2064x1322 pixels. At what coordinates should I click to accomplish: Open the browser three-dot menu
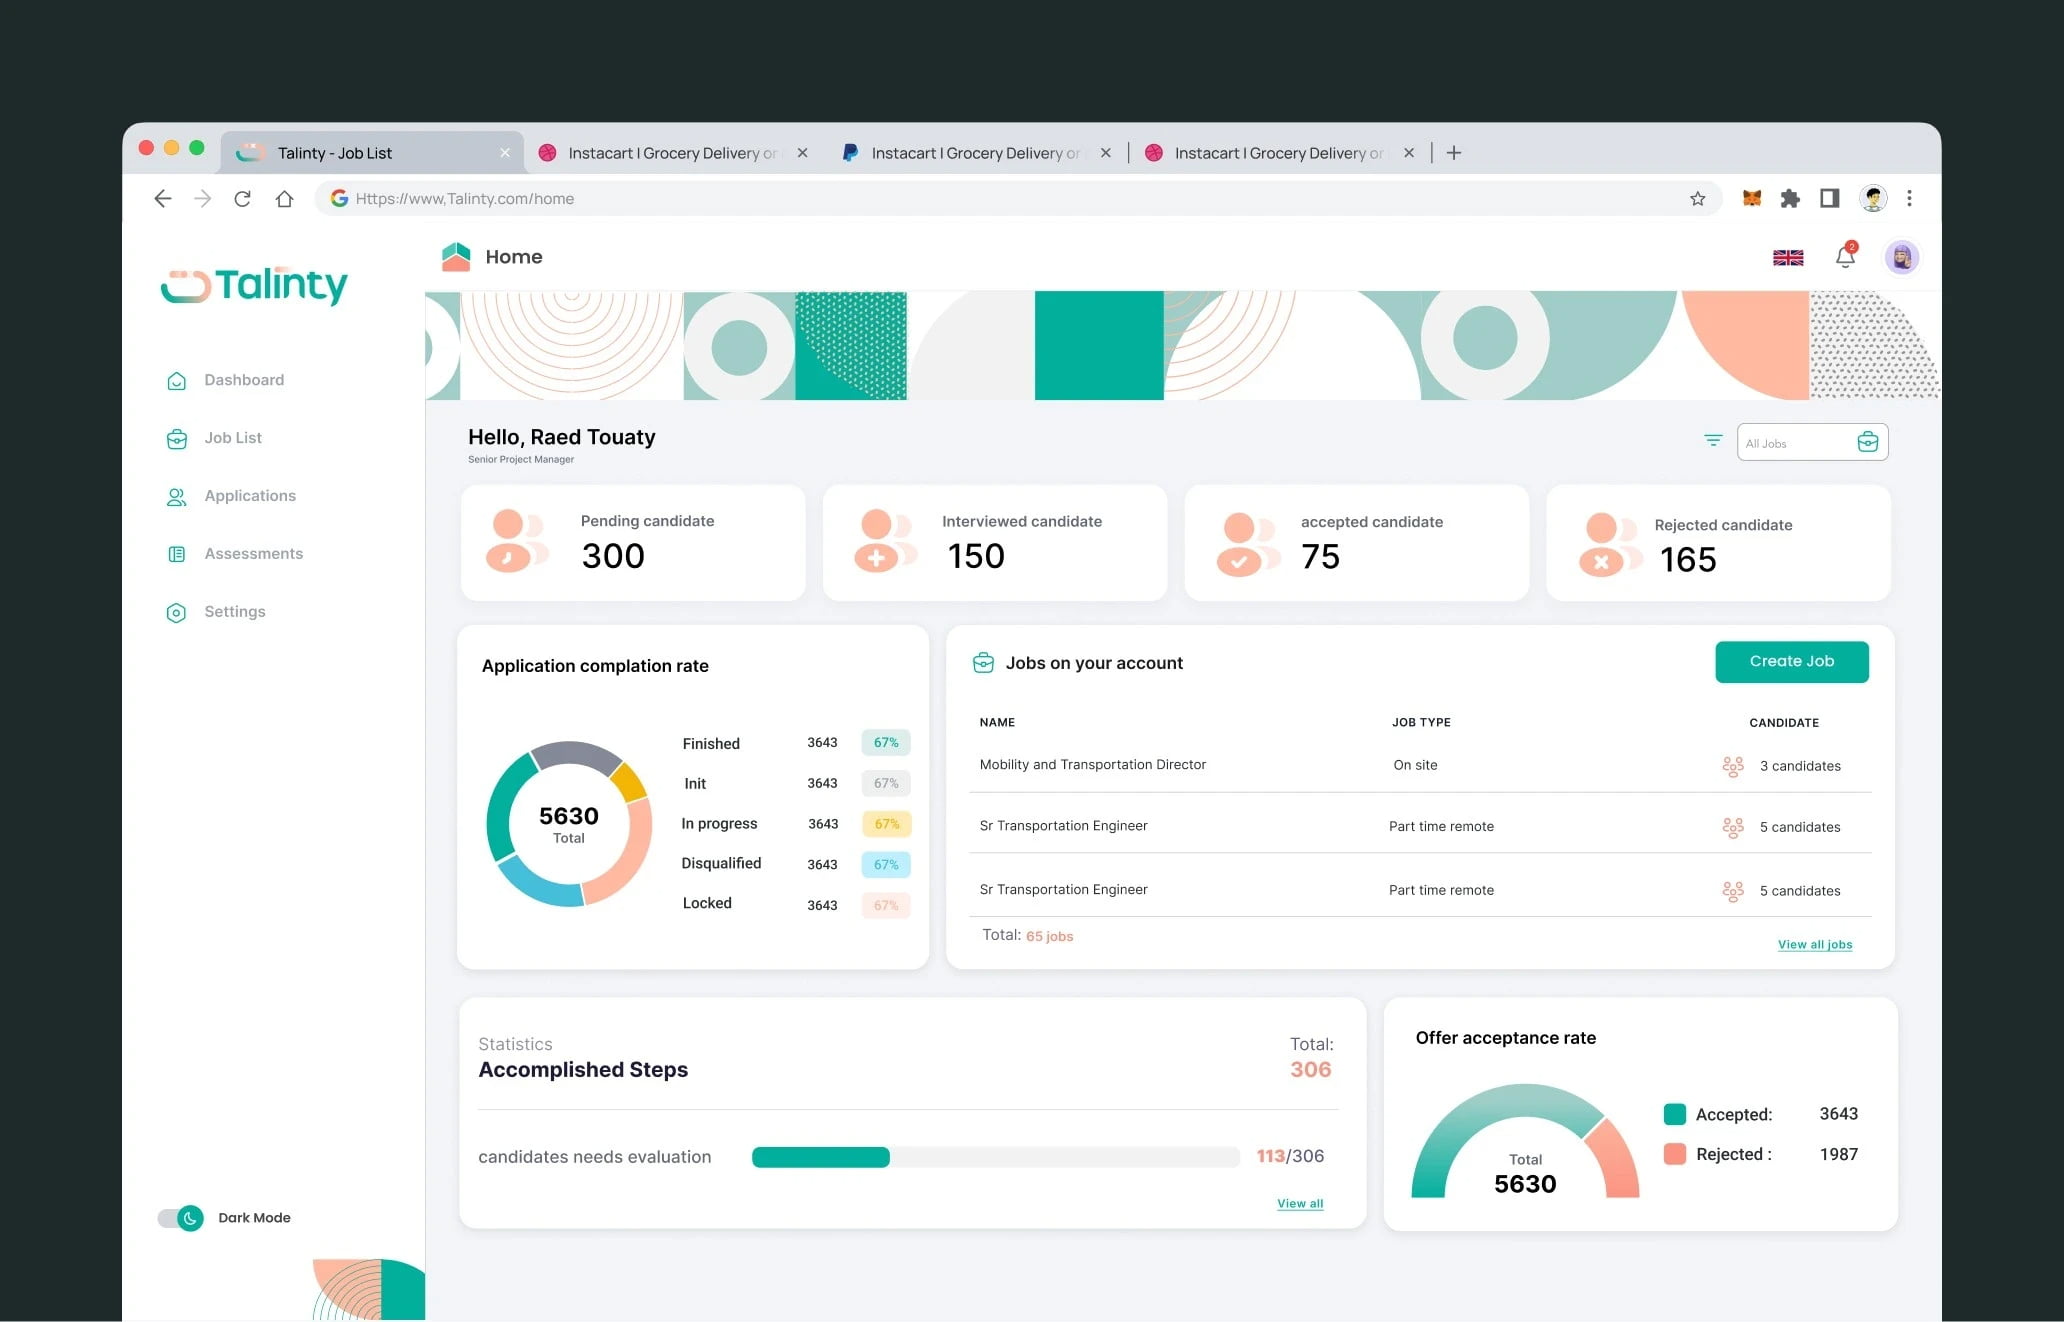tap(1909, 198)
